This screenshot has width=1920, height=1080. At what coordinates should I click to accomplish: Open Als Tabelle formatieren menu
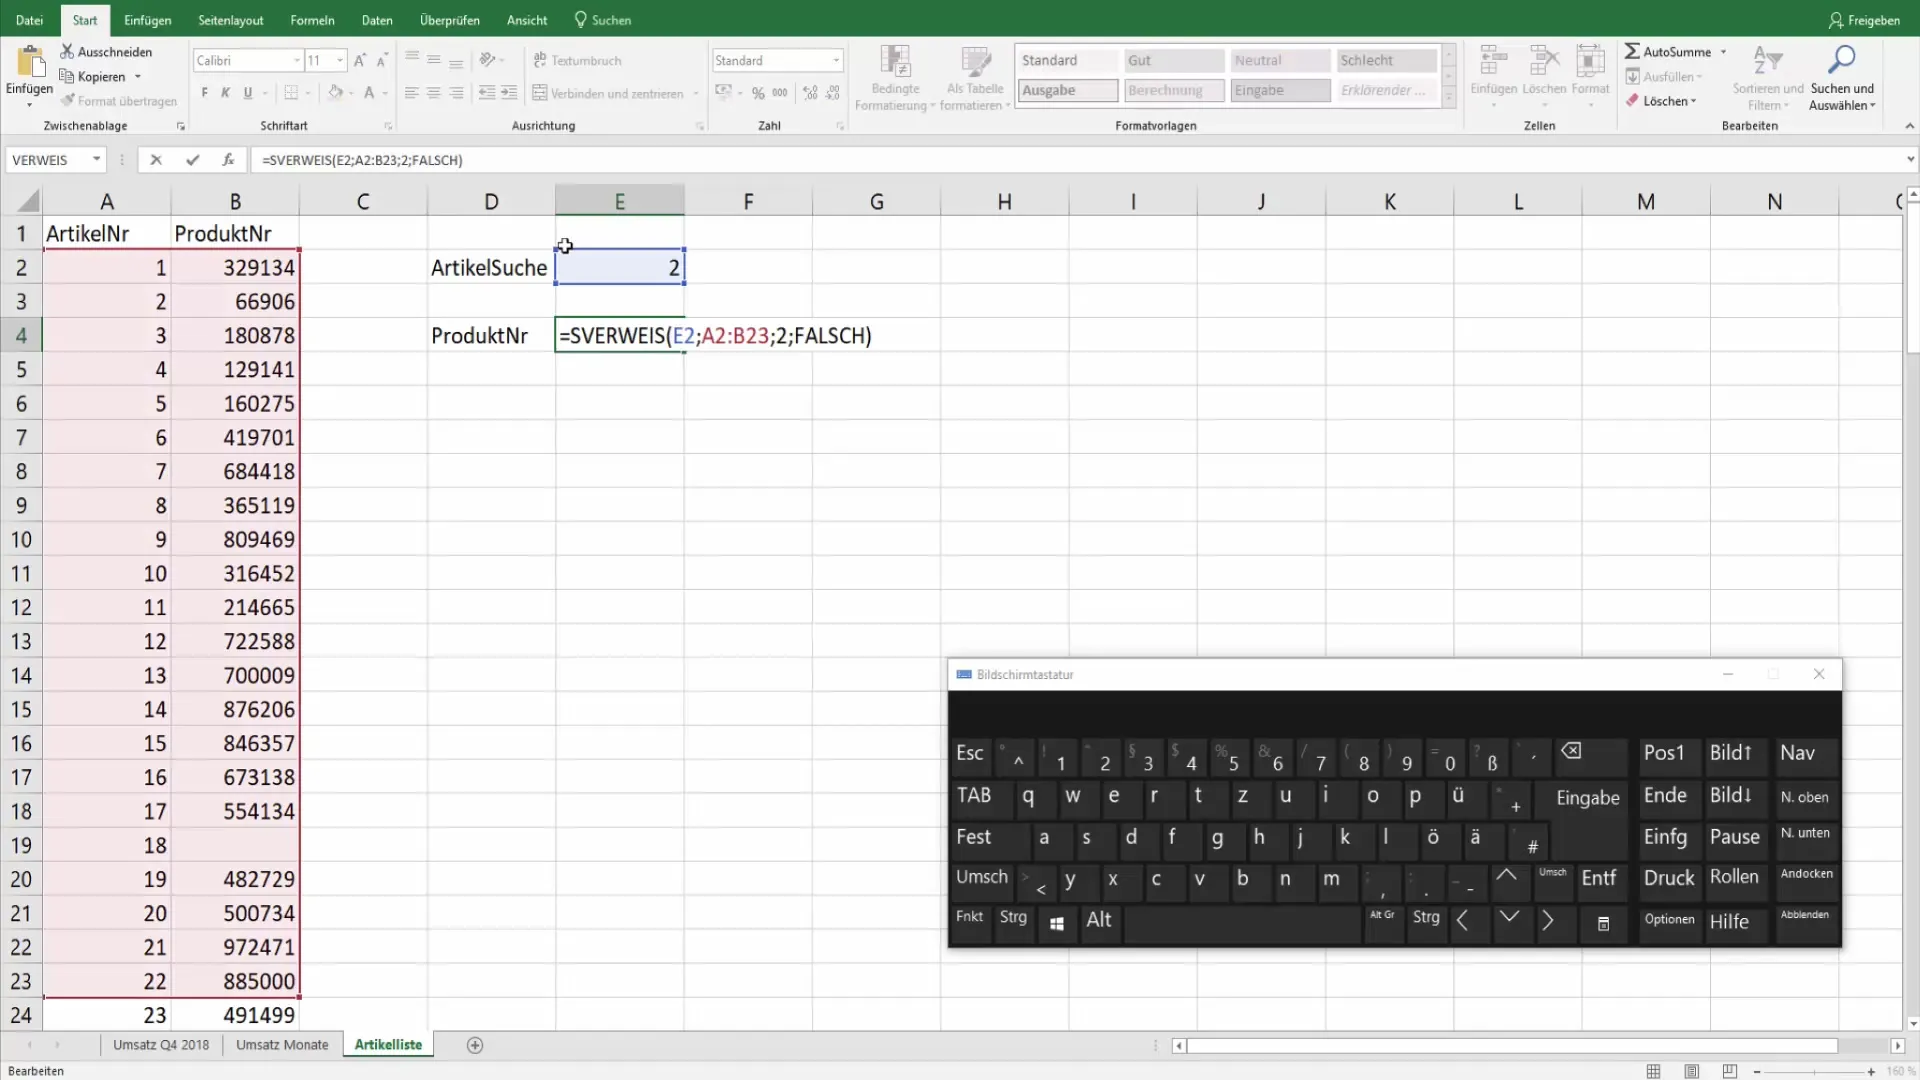coord(975,78)
